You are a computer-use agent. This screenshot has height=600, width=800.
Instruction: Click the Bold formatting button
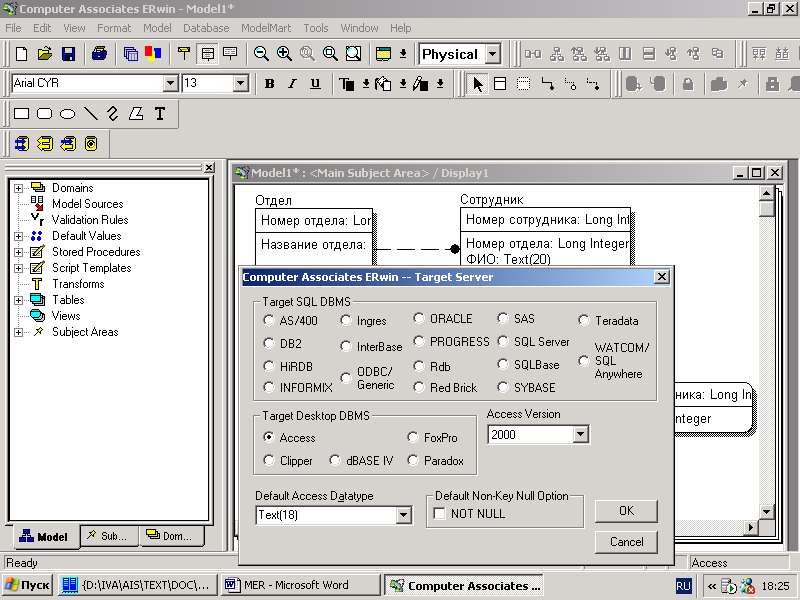coord(269,84)
